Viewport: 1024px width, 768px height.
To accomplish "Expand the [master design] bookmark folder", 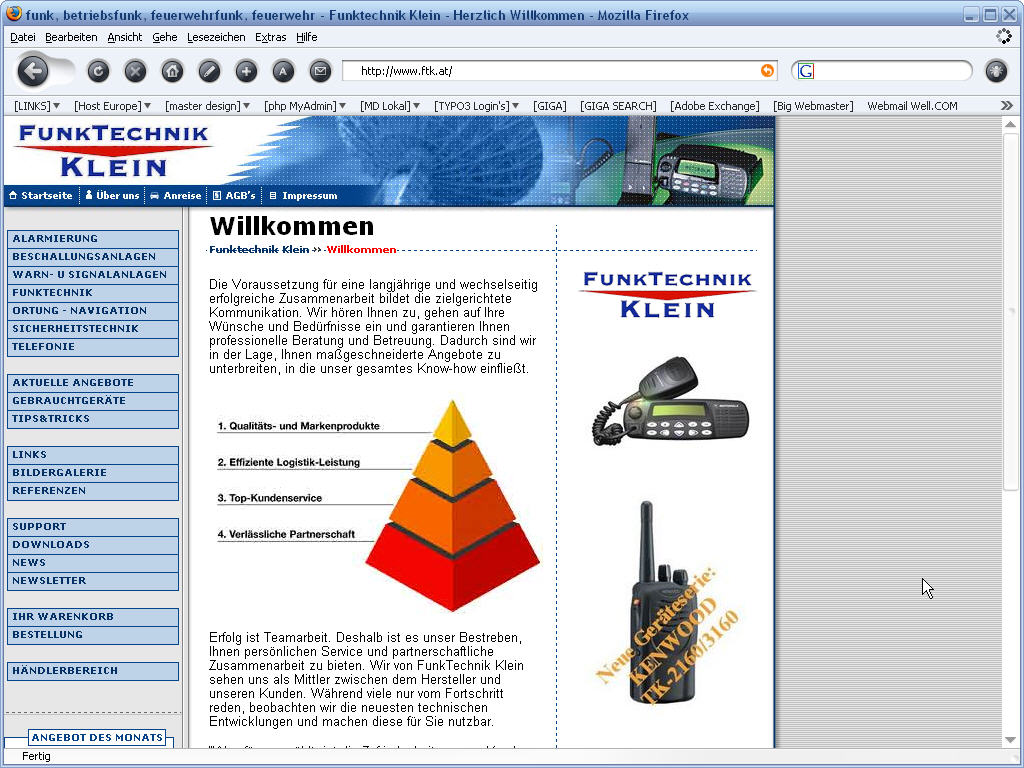I will [207, 106].
